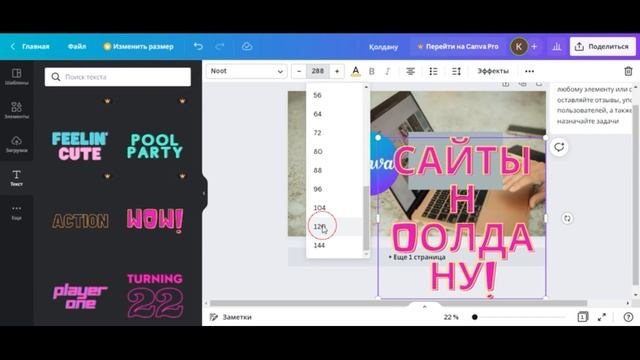The height and width of the screenshot is (360, 640).
Task: Click the Қолдану design title
Action: point(383,47)
